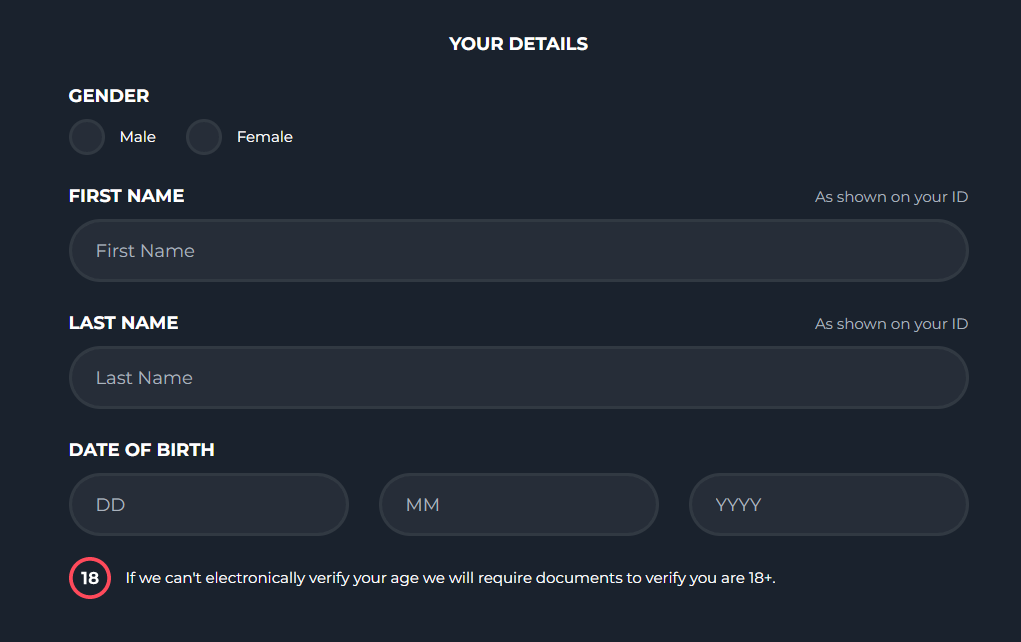The height and width of the screenshot is (642, 1021).
Task: Click the ID hint beside First Name
Action: click(x=891, y=197)
